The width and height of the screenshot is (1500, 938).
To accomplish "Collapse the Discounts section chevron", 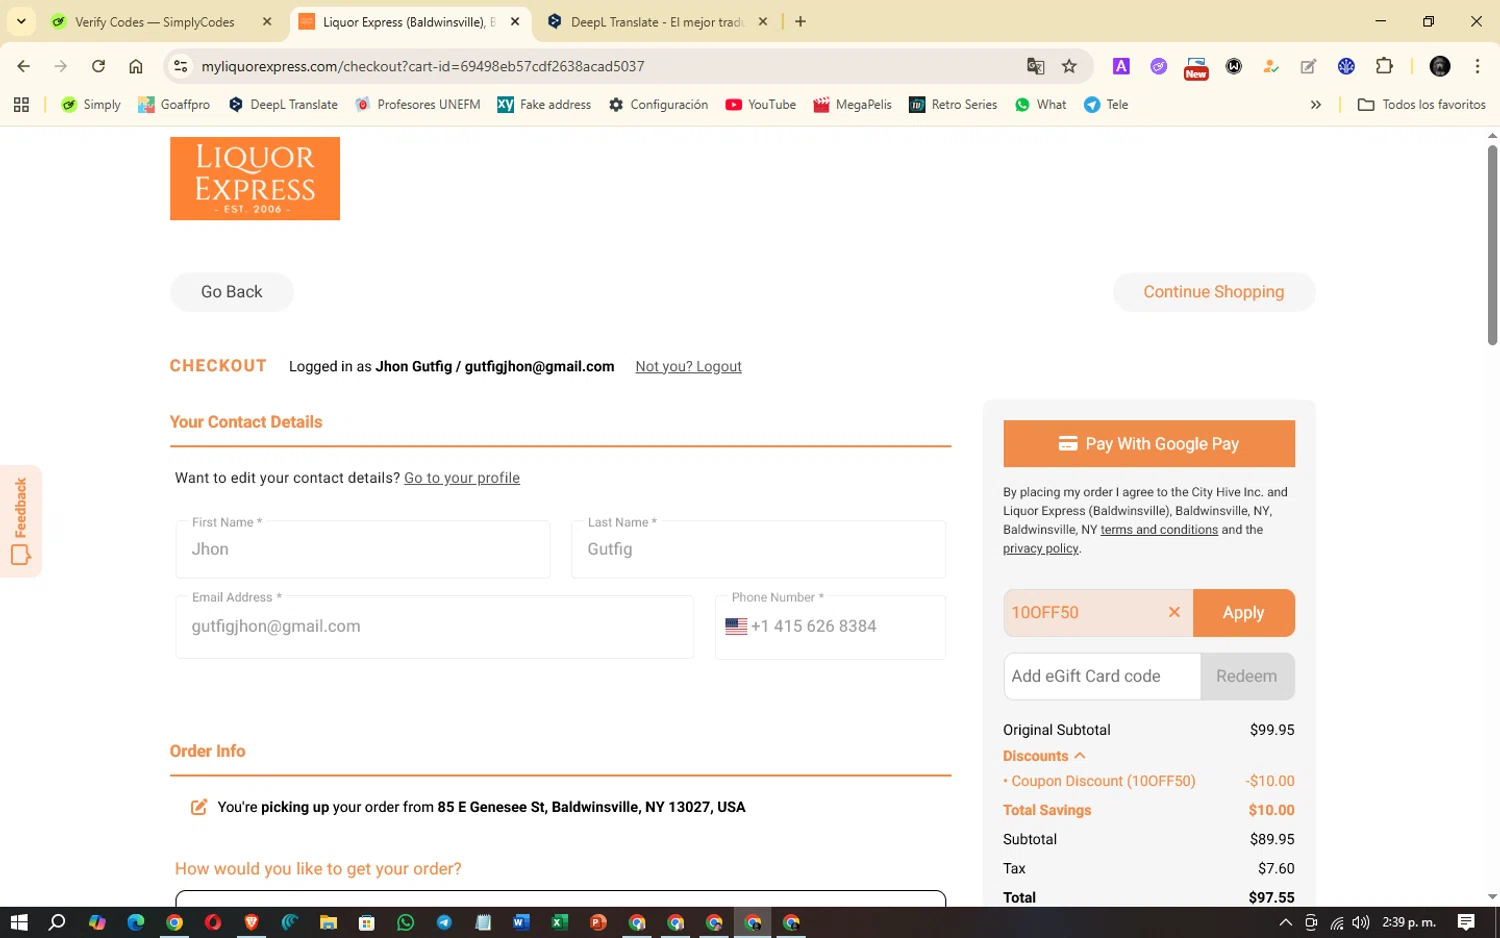I will click(1080, 756).
